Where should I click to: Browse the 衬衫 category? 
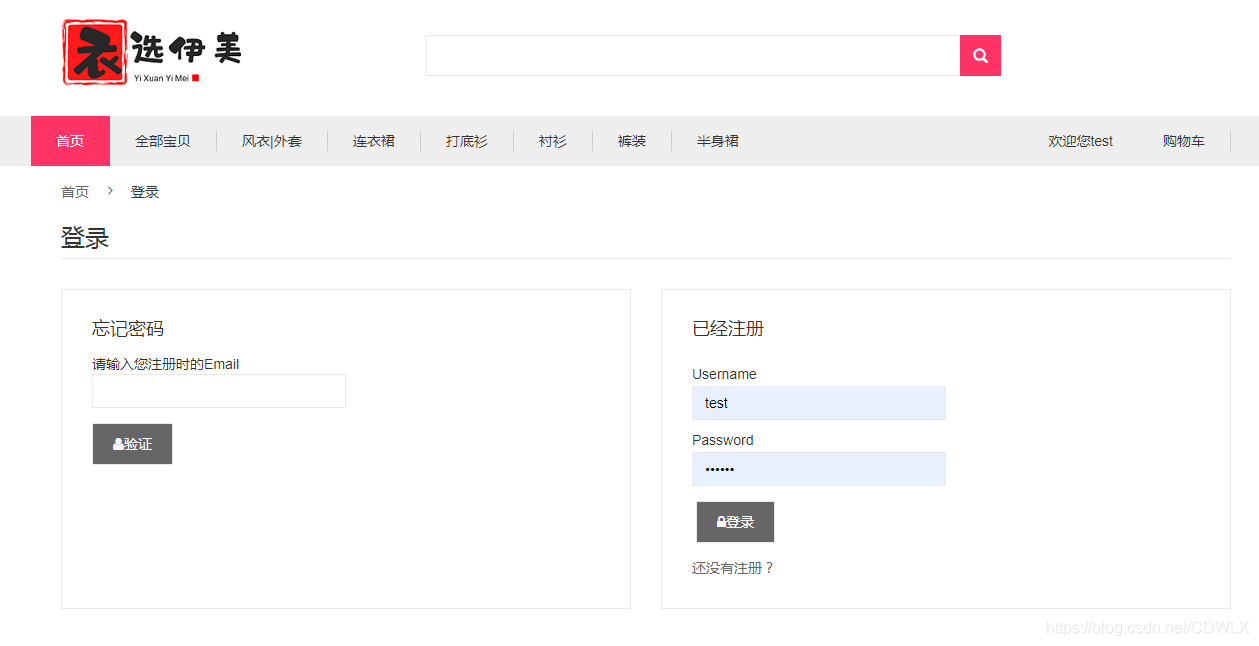point(553,141)
